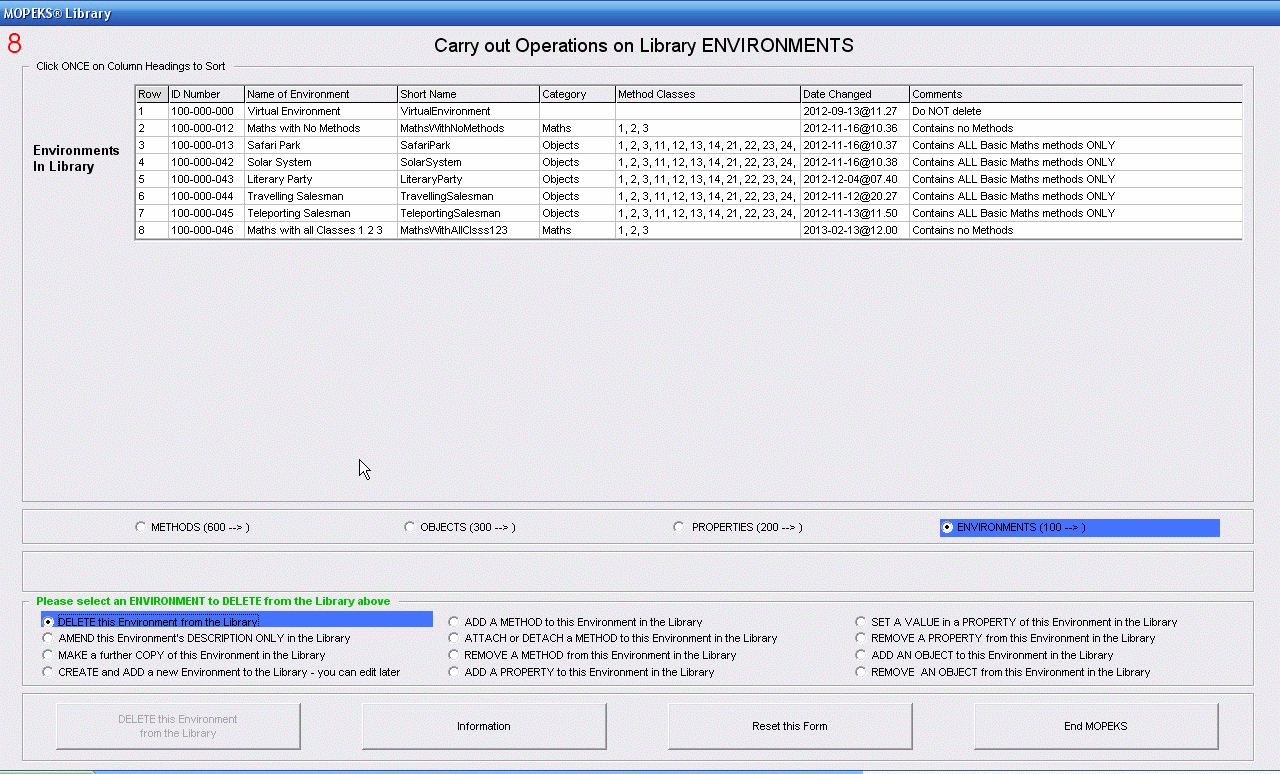
Task: Click short name cell SolarSystem
Action: [469, 162]
